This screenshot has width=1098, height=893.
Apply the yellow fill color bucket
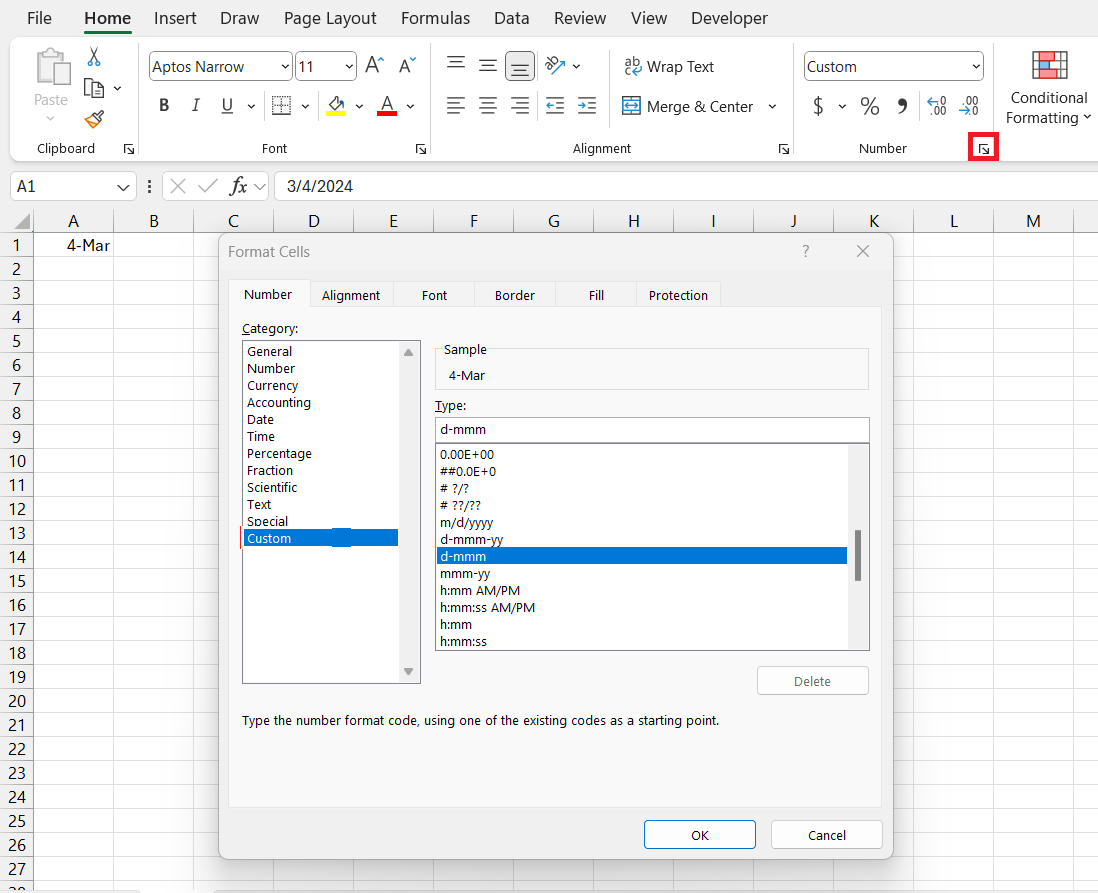click(336, 106)
